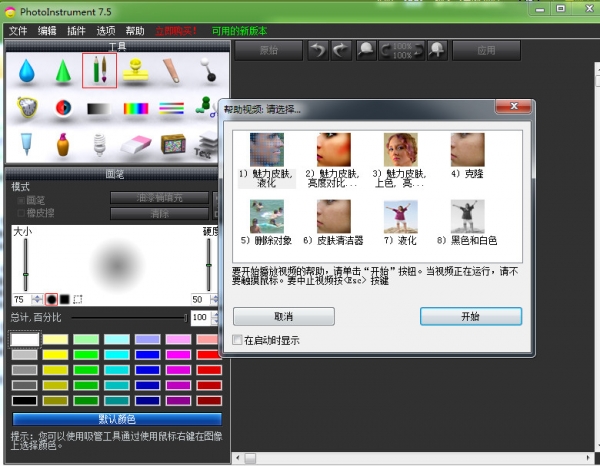Pick the yellow clone stamp tool
600x466 pixels.
tap(136, 71)
